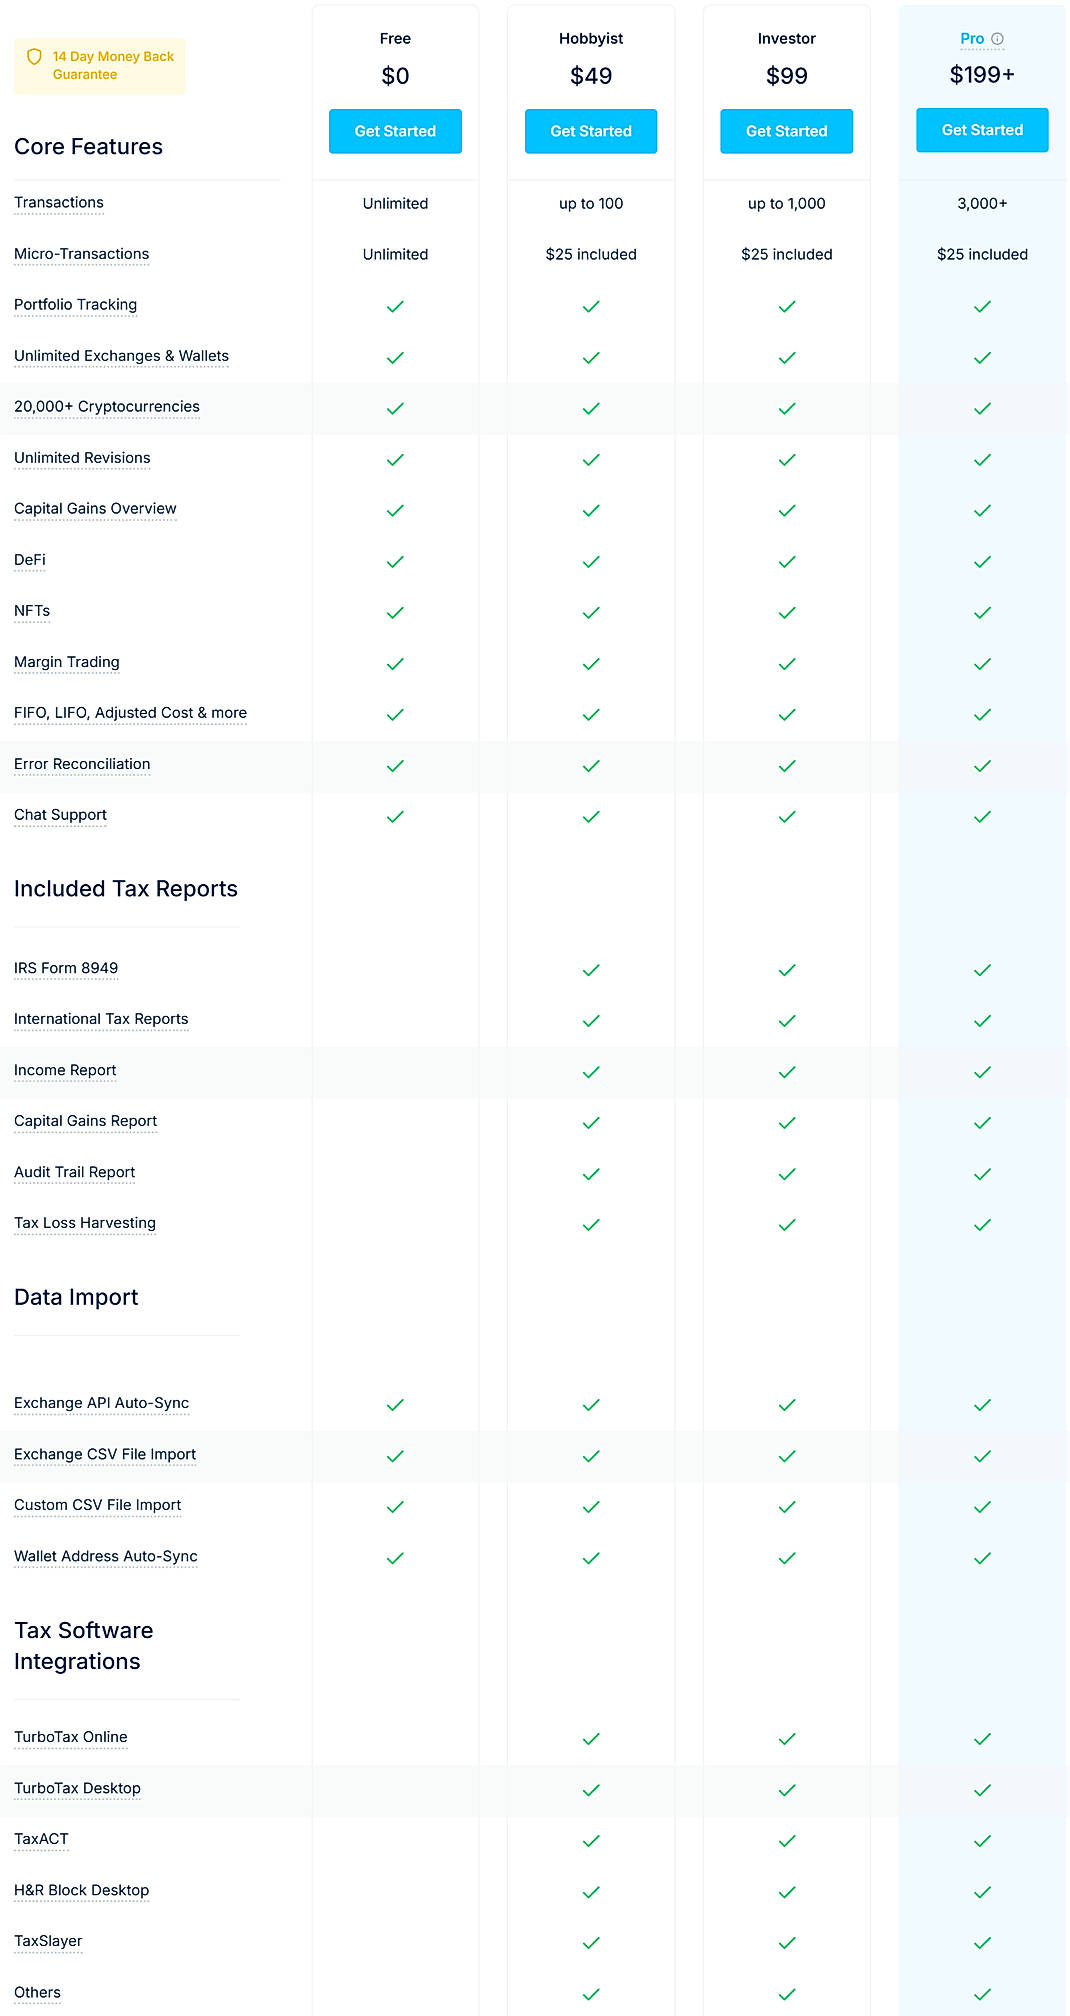Click the Audit Trail Report label
Viewport: 1070px width, 2016px height.
[x=74, y=1172]
